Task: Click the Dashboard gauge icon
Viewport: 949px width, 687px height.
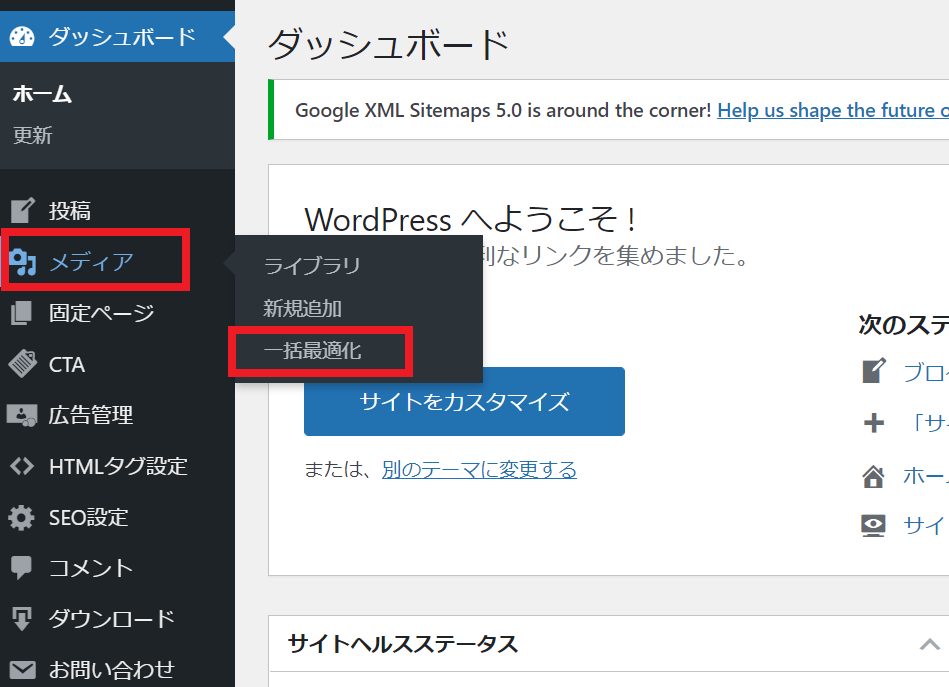Action: click(x=22, y=37)
